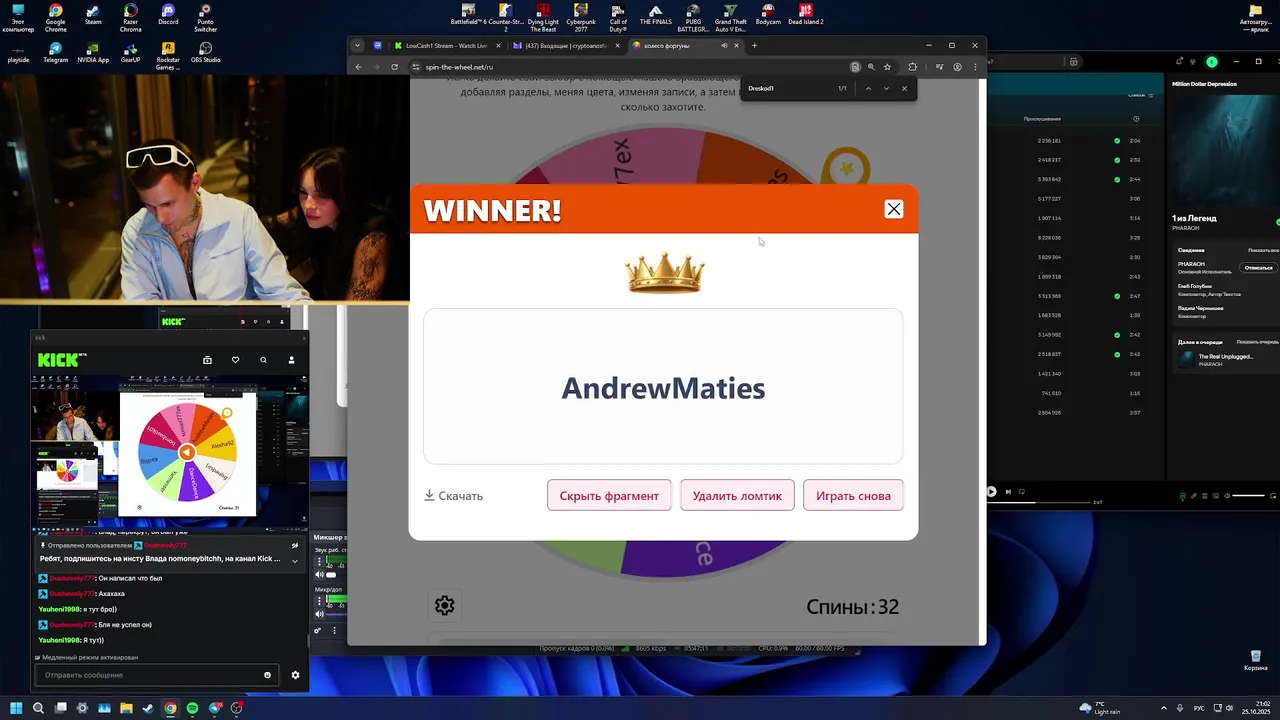Open Kick subscriptions heart icon

[x=235, y=360]
